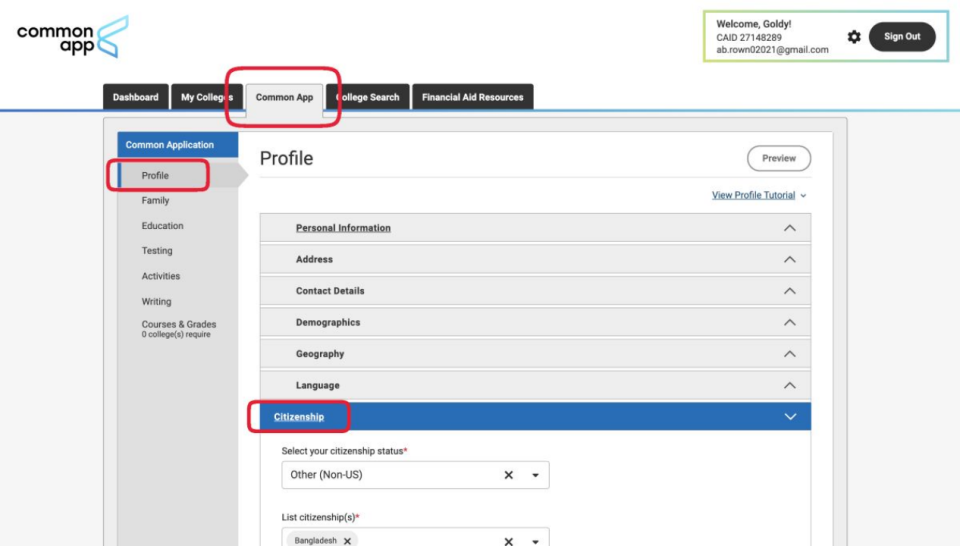Go to the Testing sidebar section

coord(157,251)
